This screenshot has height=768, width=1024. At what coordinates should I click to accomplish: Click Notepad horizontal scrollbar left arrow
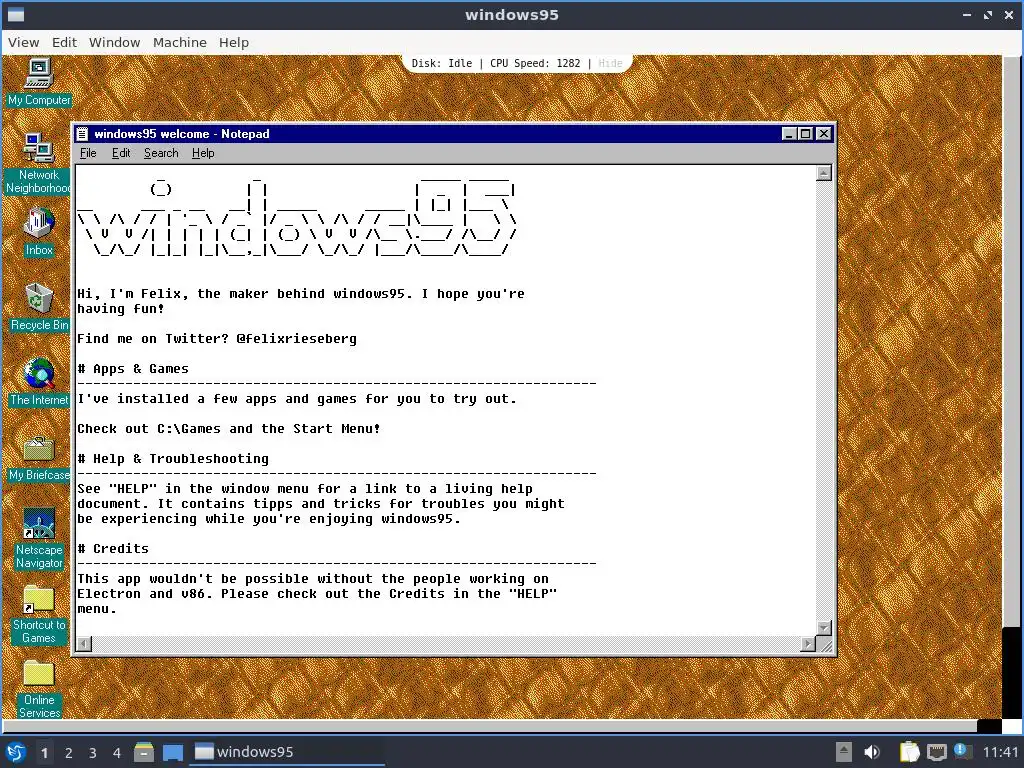tap(84, 644)
